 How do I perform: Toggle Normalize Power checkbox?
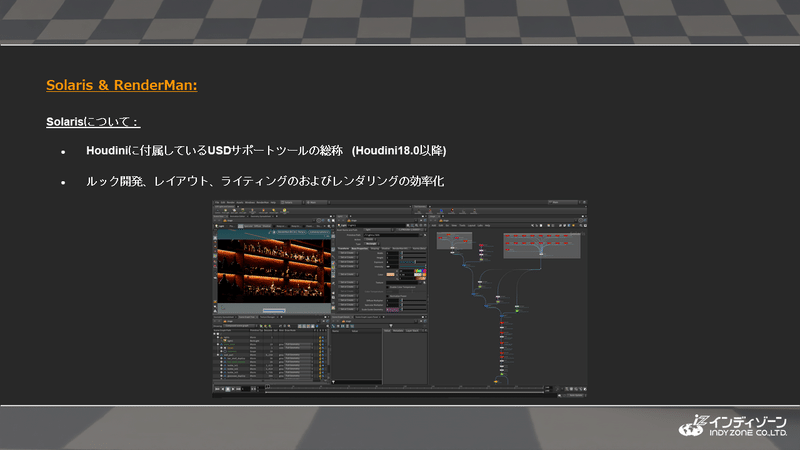coord(388,296)
